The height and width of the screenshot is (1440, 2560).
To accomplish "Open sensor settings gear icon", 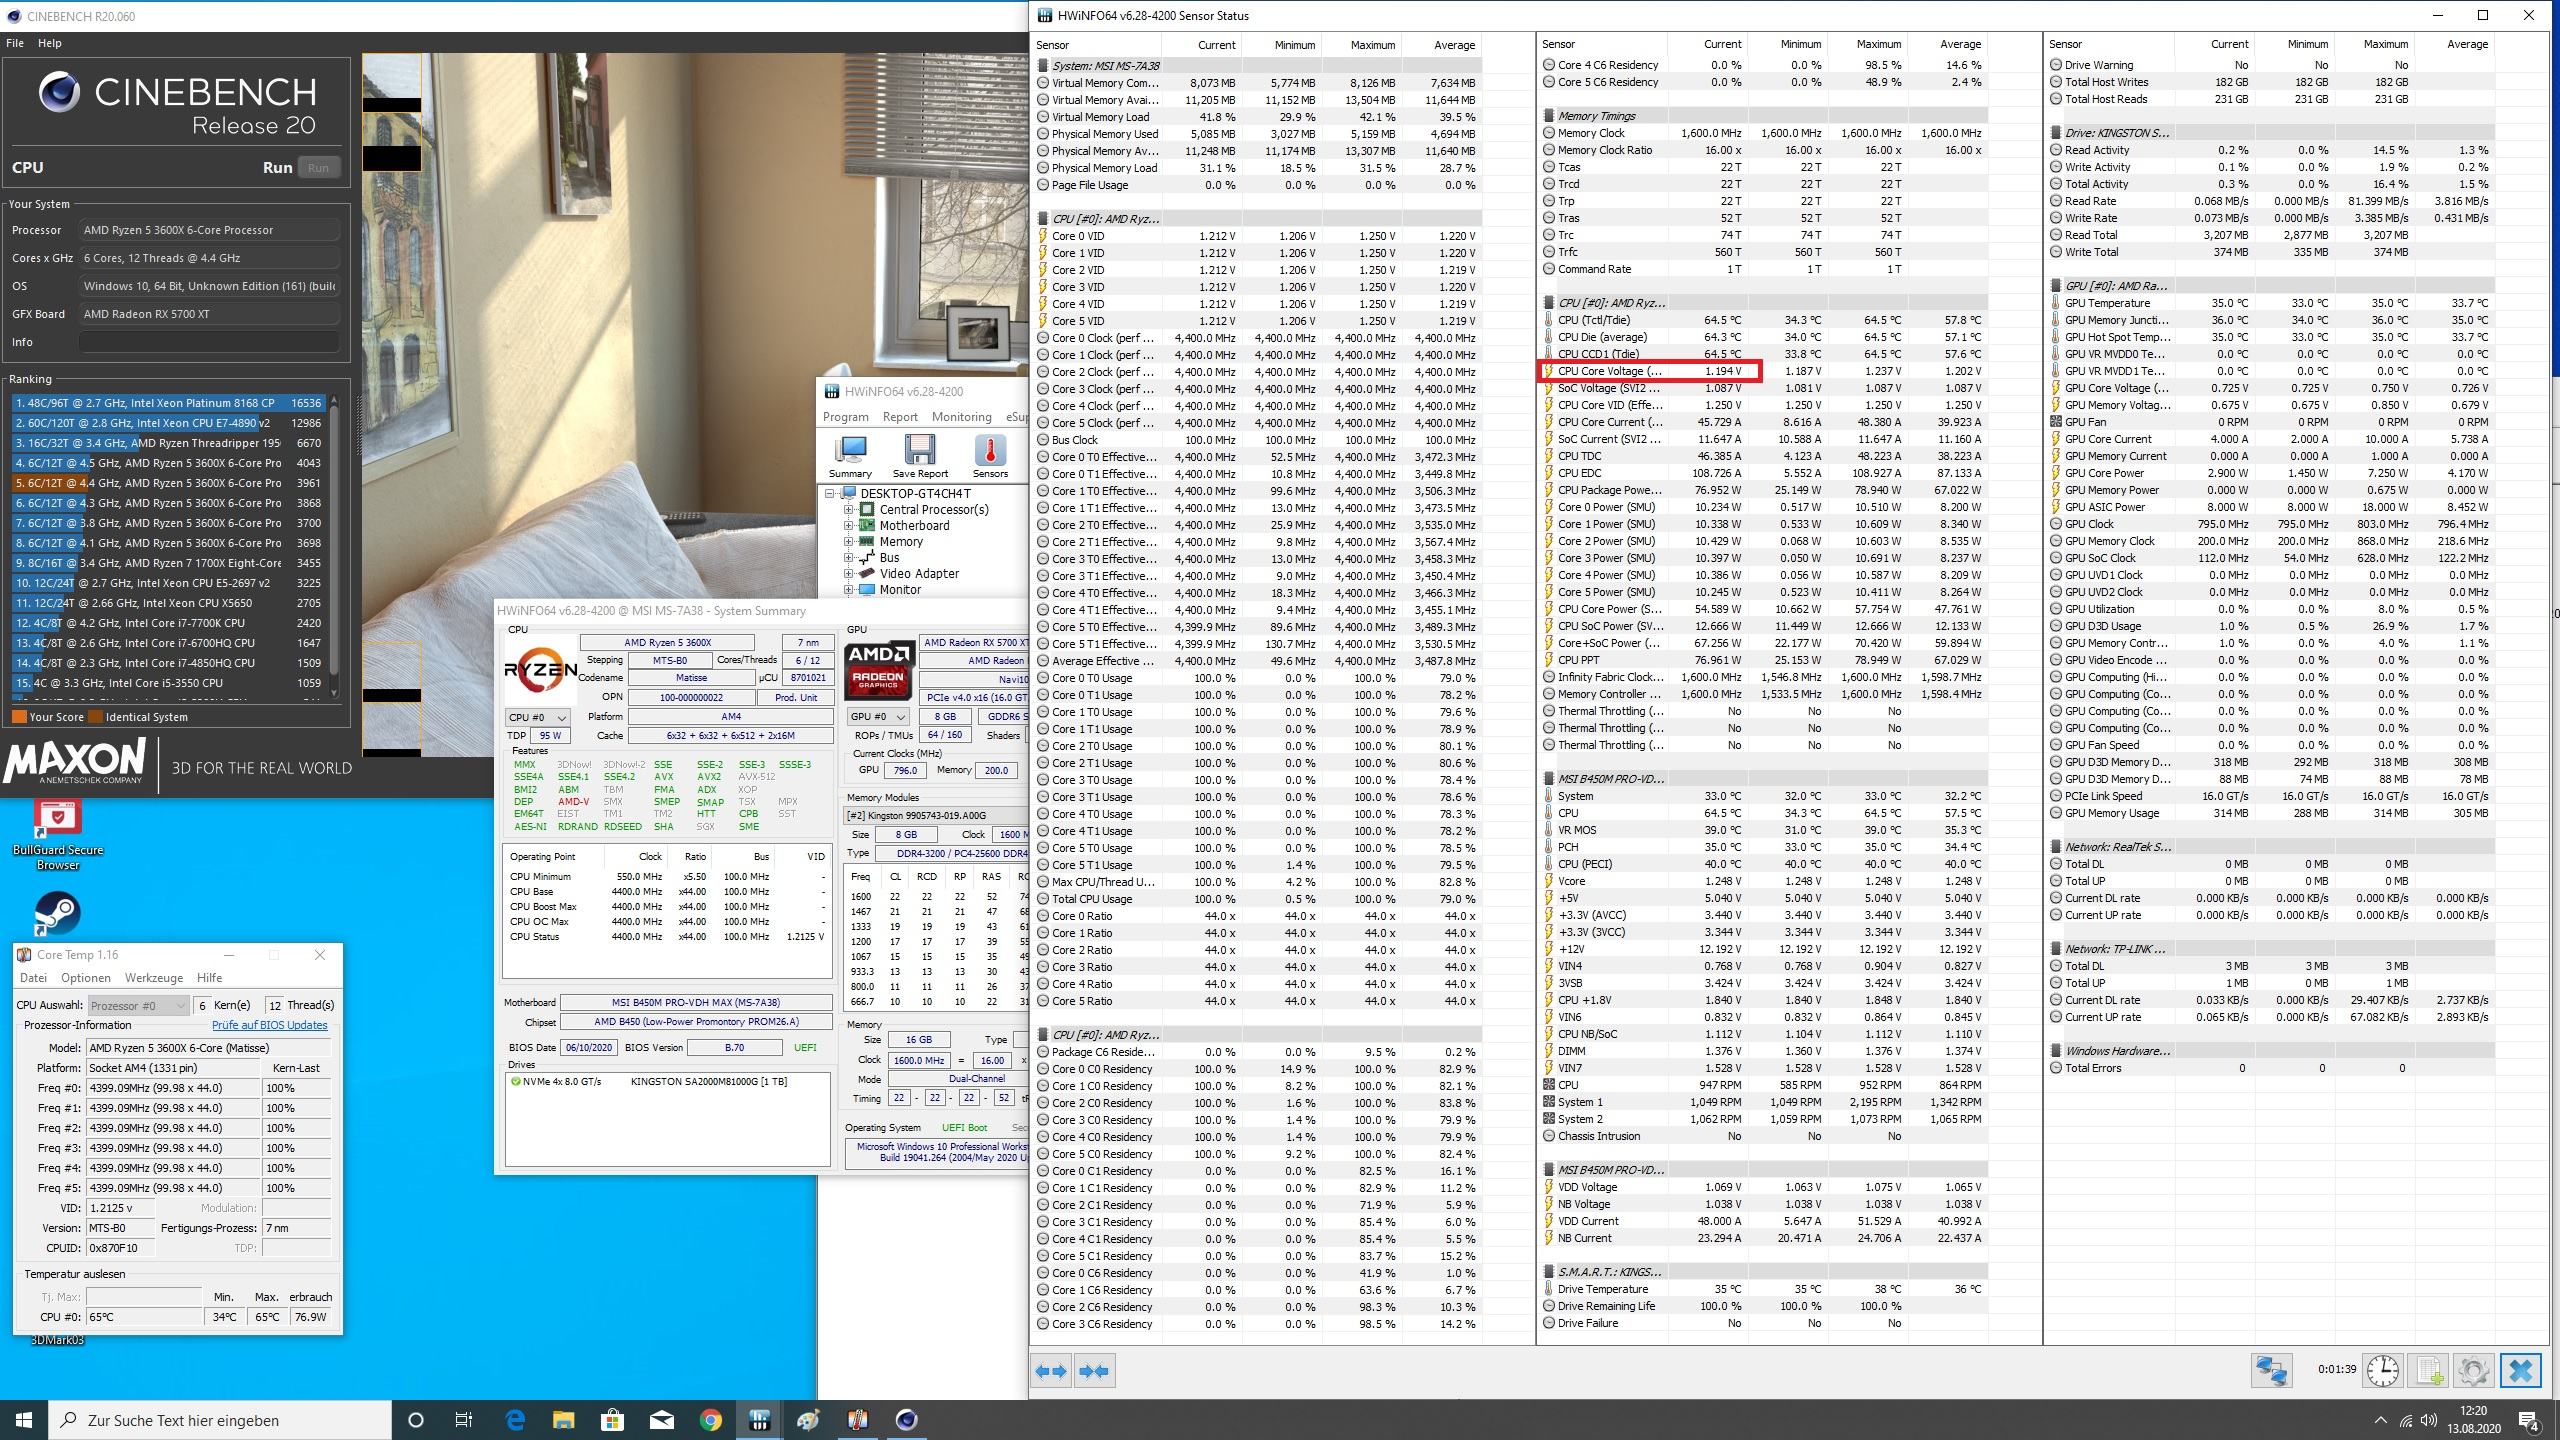I will coord(2473,1370).
